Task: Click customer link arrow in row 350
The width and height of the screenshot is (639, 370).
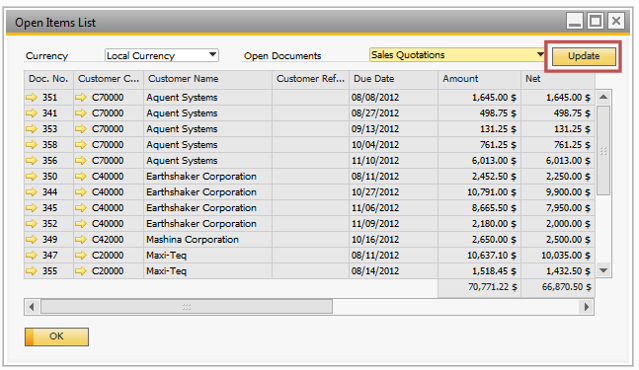Action: [81, 176]
